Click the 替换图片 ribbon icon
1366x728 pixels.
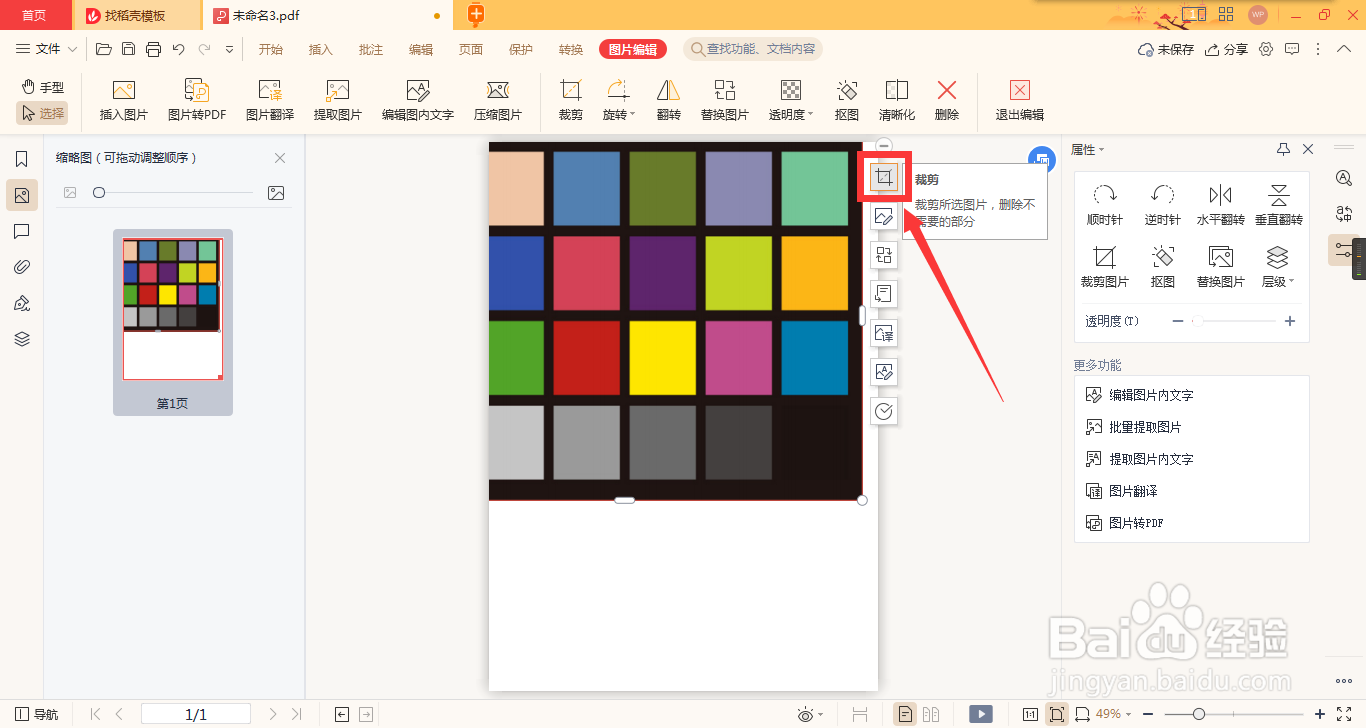coord(725,101)
